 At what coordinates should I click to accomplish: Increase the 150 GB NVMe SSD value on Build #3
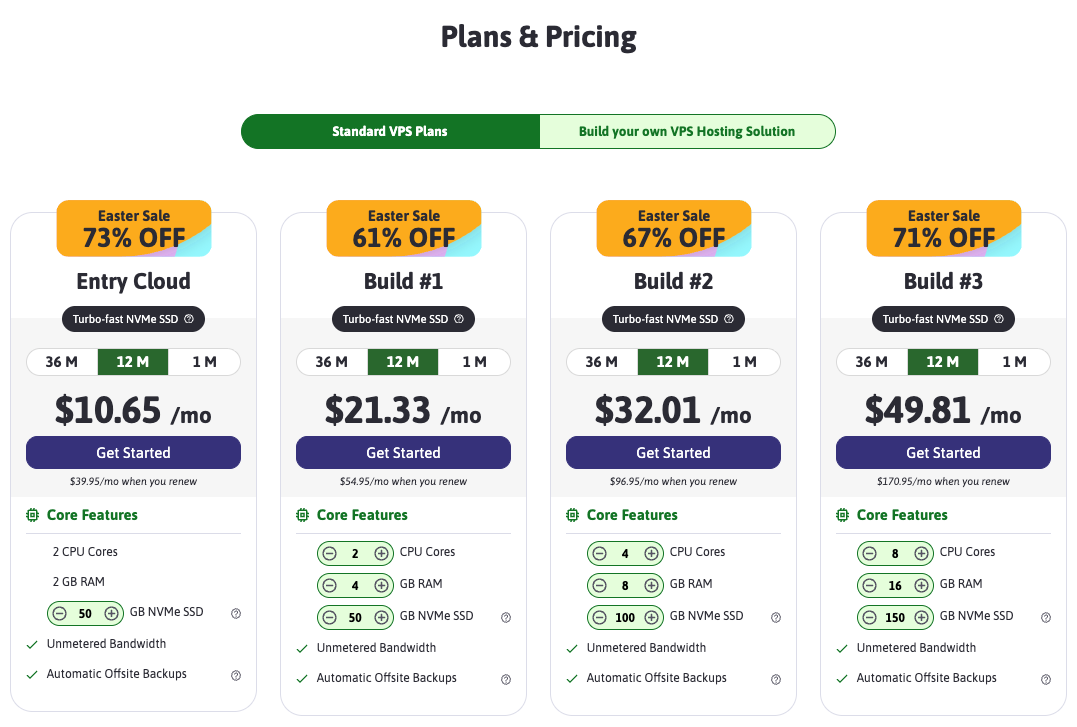point(922,617)
